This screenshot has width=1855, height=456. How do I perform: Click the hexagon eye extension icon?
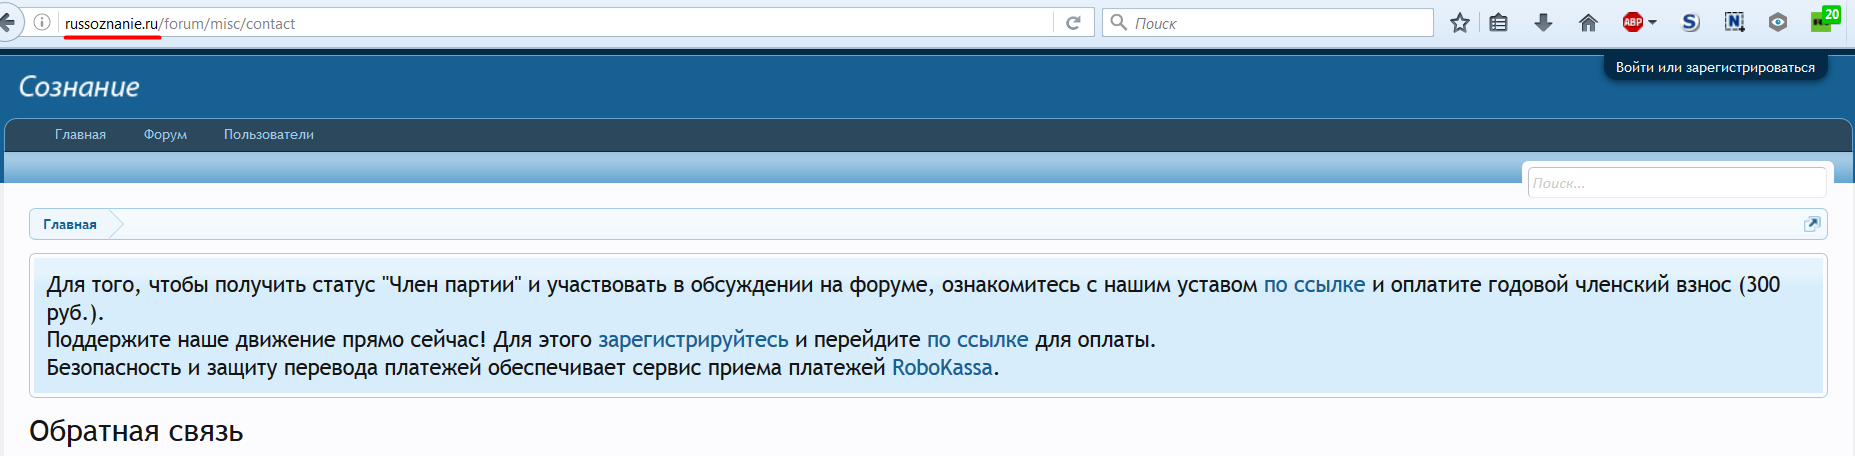click(1777, 23)
